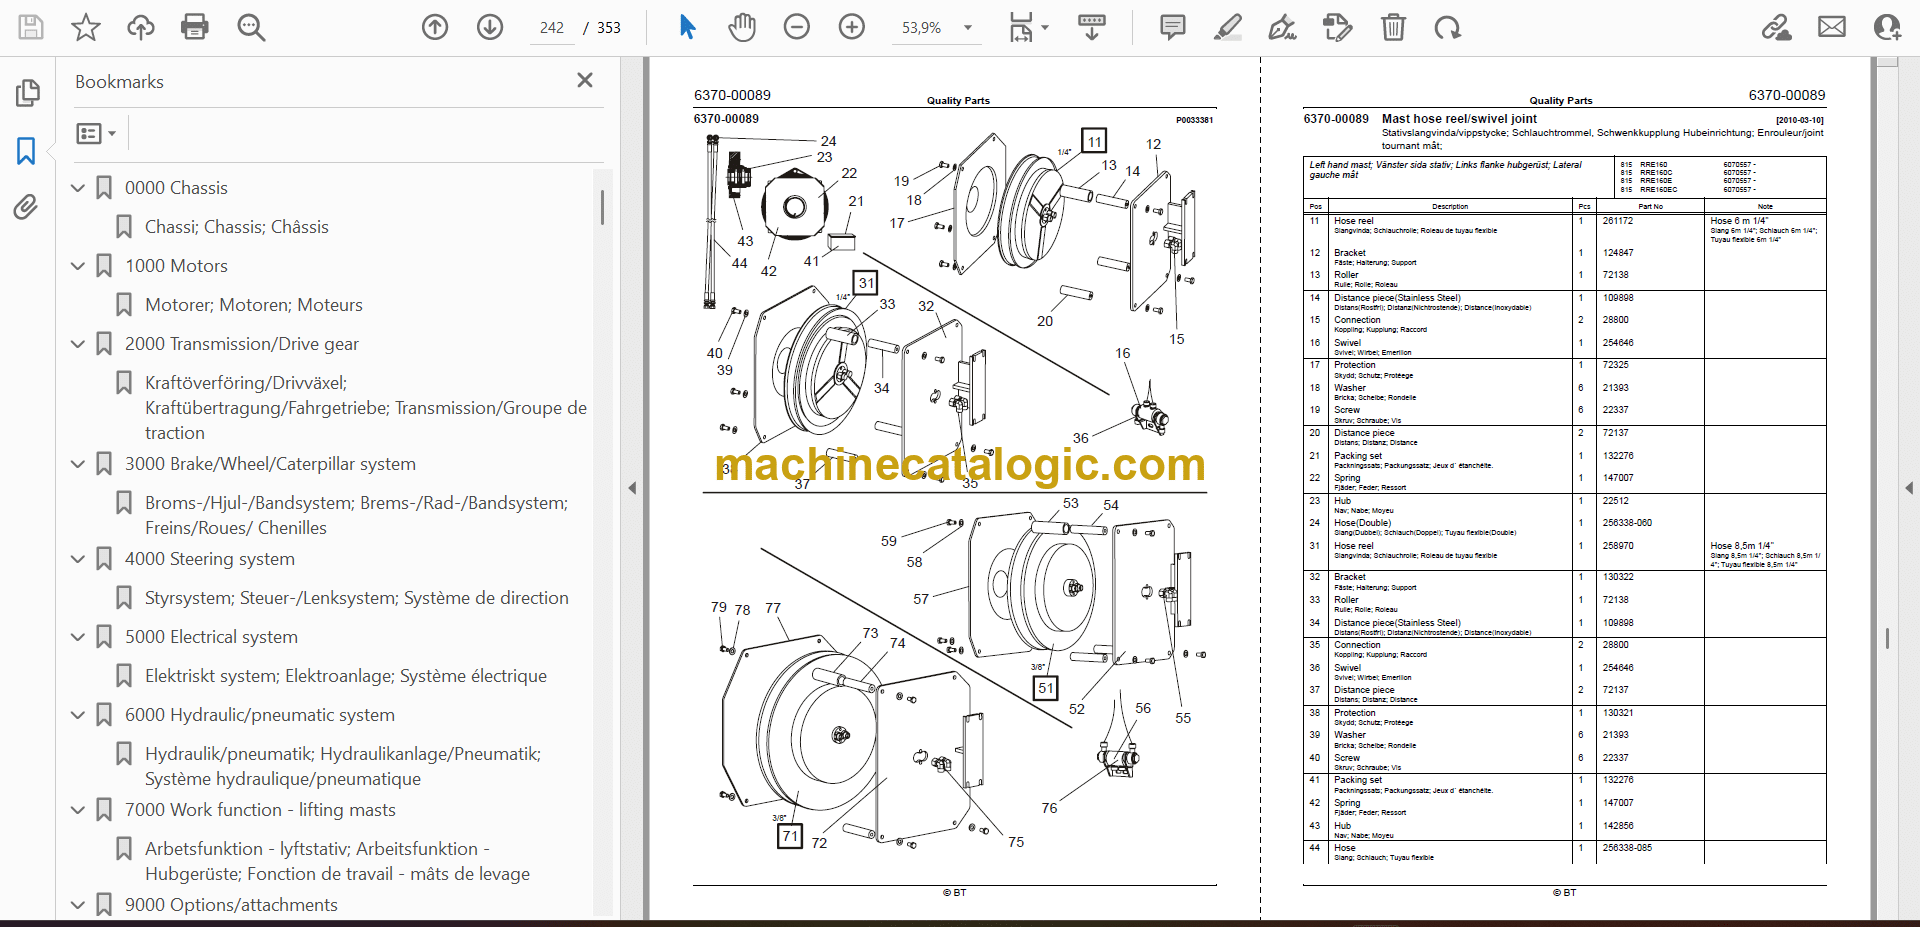Viewport: 1920px width, 927px height.
Task: Toggle the Bookmarks panel icon in sidebar
Action: (27, 151)
